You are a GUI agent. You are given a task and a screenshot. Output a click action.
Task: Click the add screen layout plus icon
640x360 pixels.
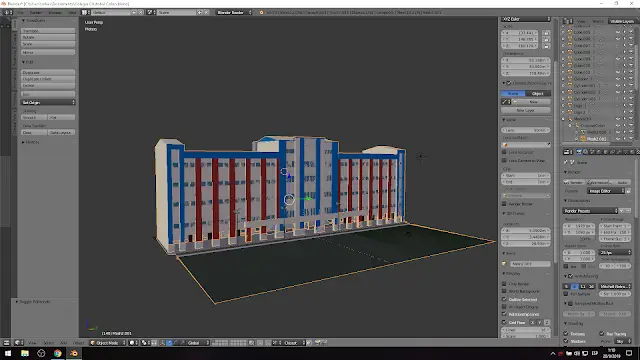133,13
